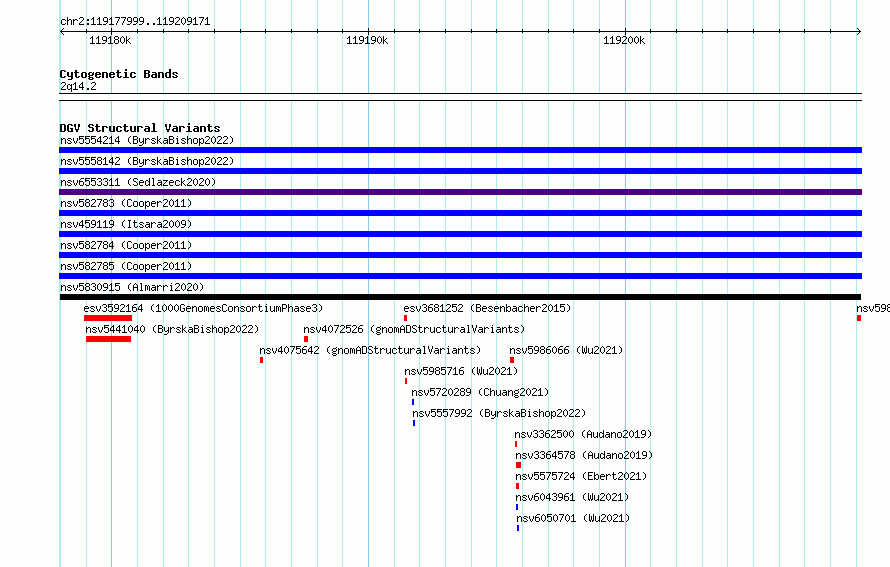
Task: Click the red marker under nsv5986066
Action: 512,360
